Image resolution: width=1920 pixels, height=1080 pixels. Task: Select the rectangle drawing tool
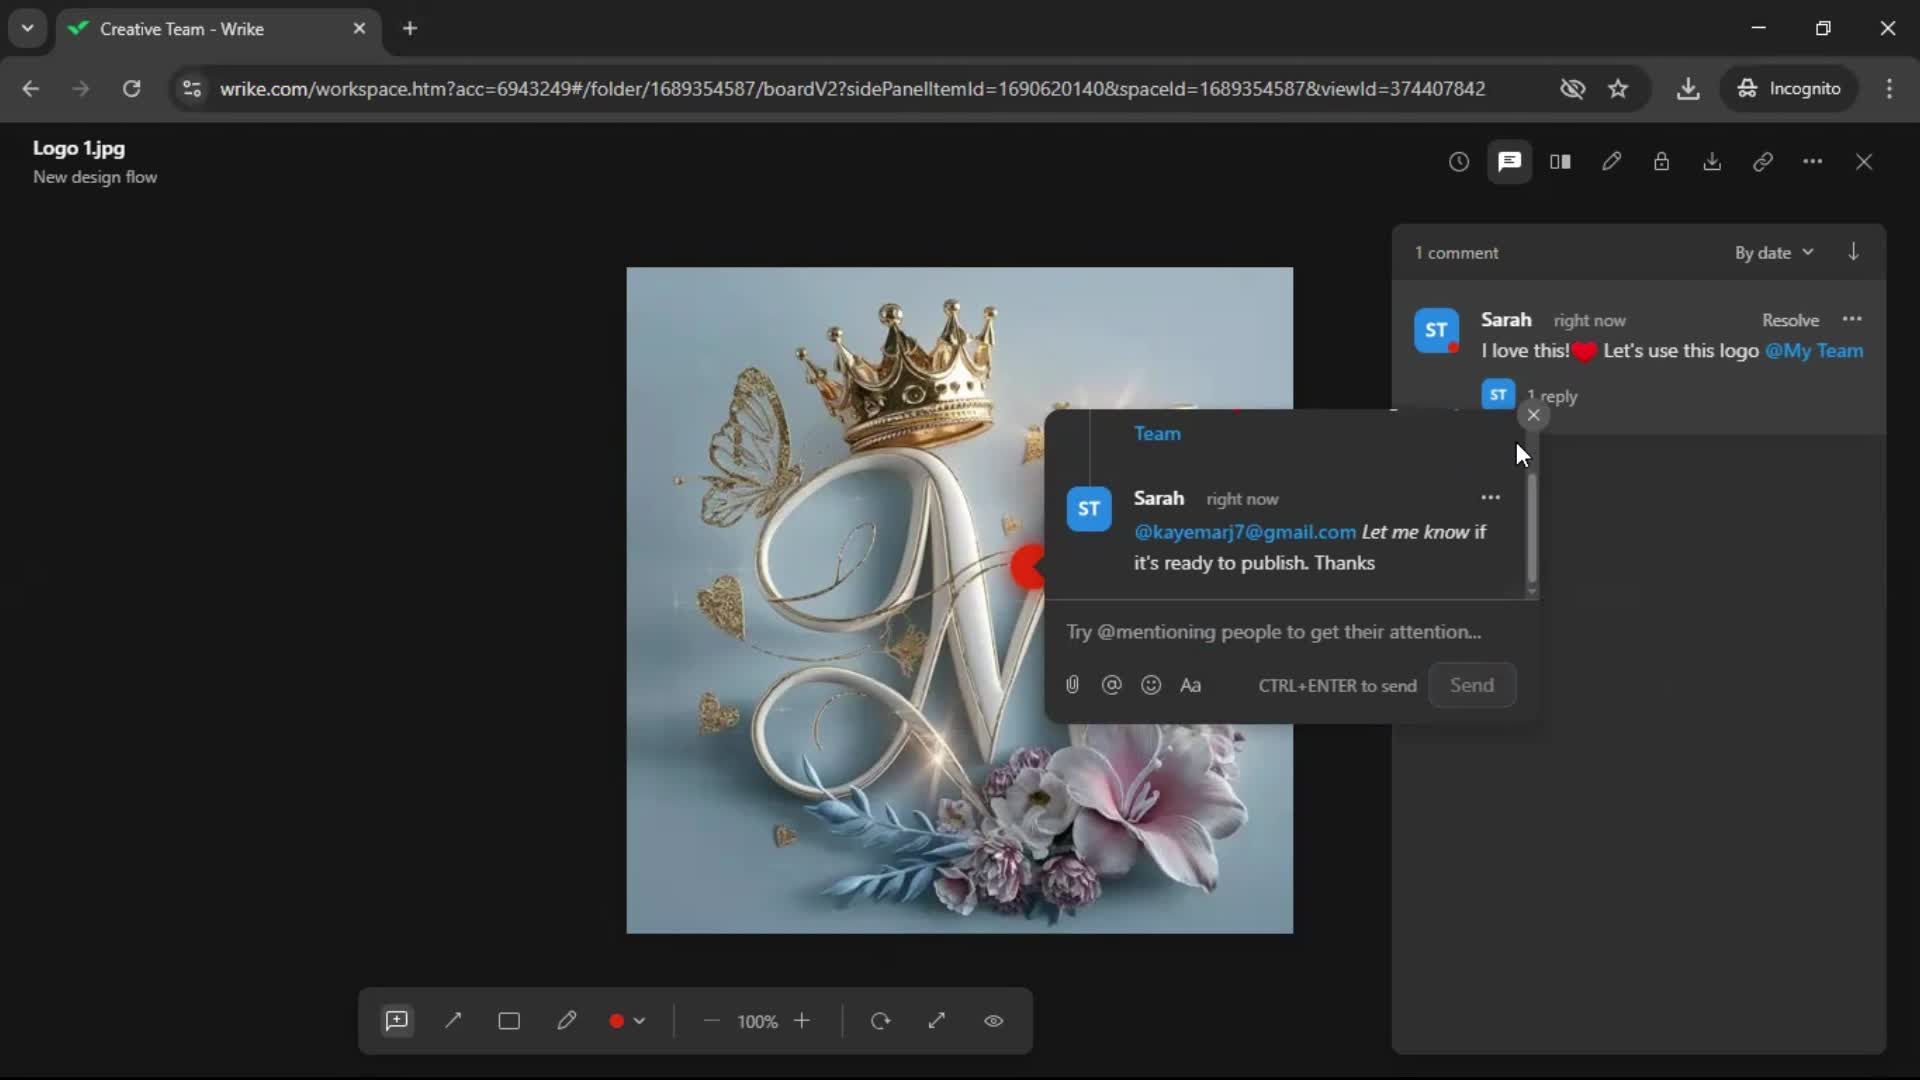[509, 1021]
